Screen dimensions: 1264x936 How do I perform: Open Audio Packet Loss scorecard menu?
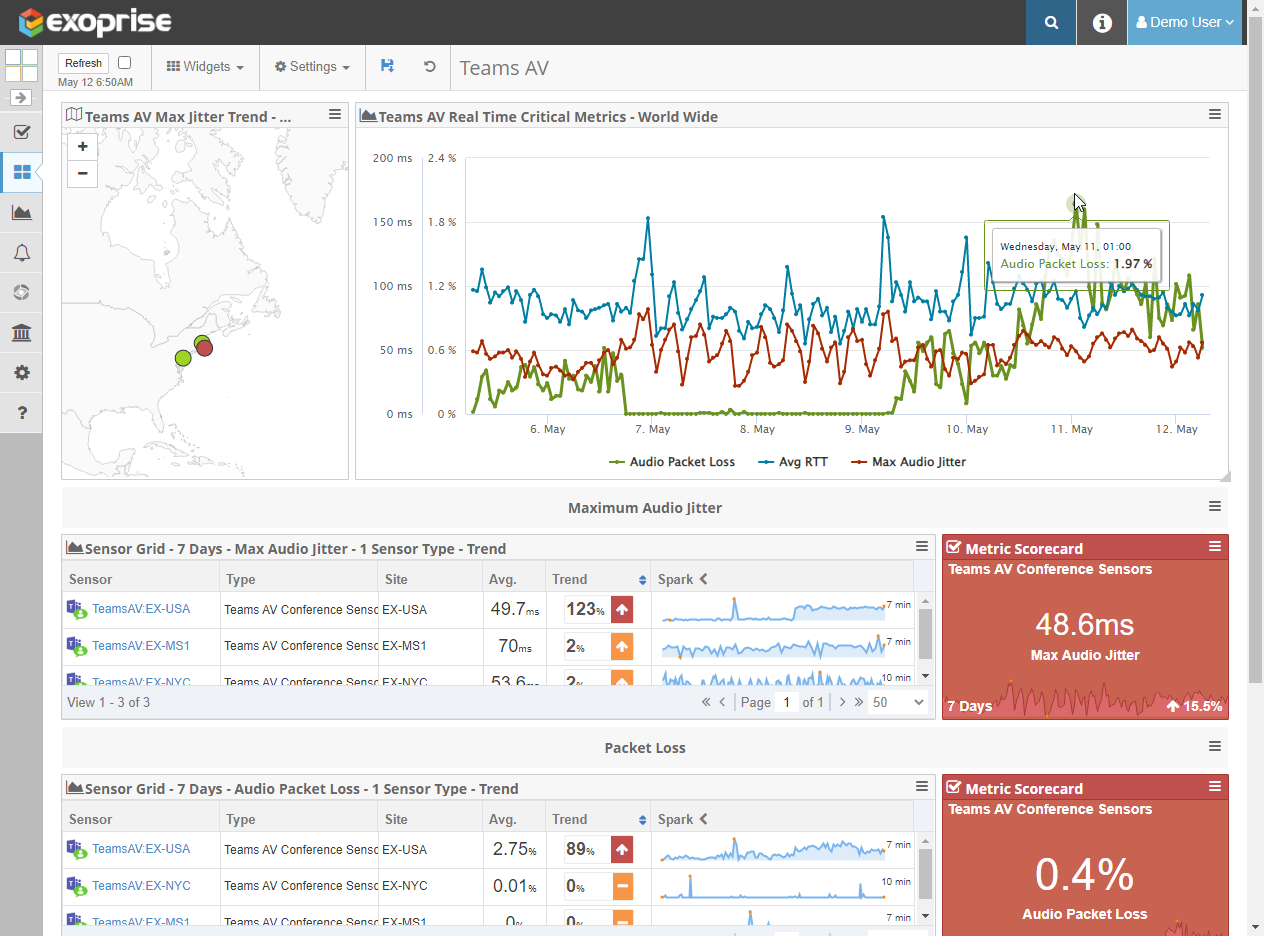[x=1215, y=786]
